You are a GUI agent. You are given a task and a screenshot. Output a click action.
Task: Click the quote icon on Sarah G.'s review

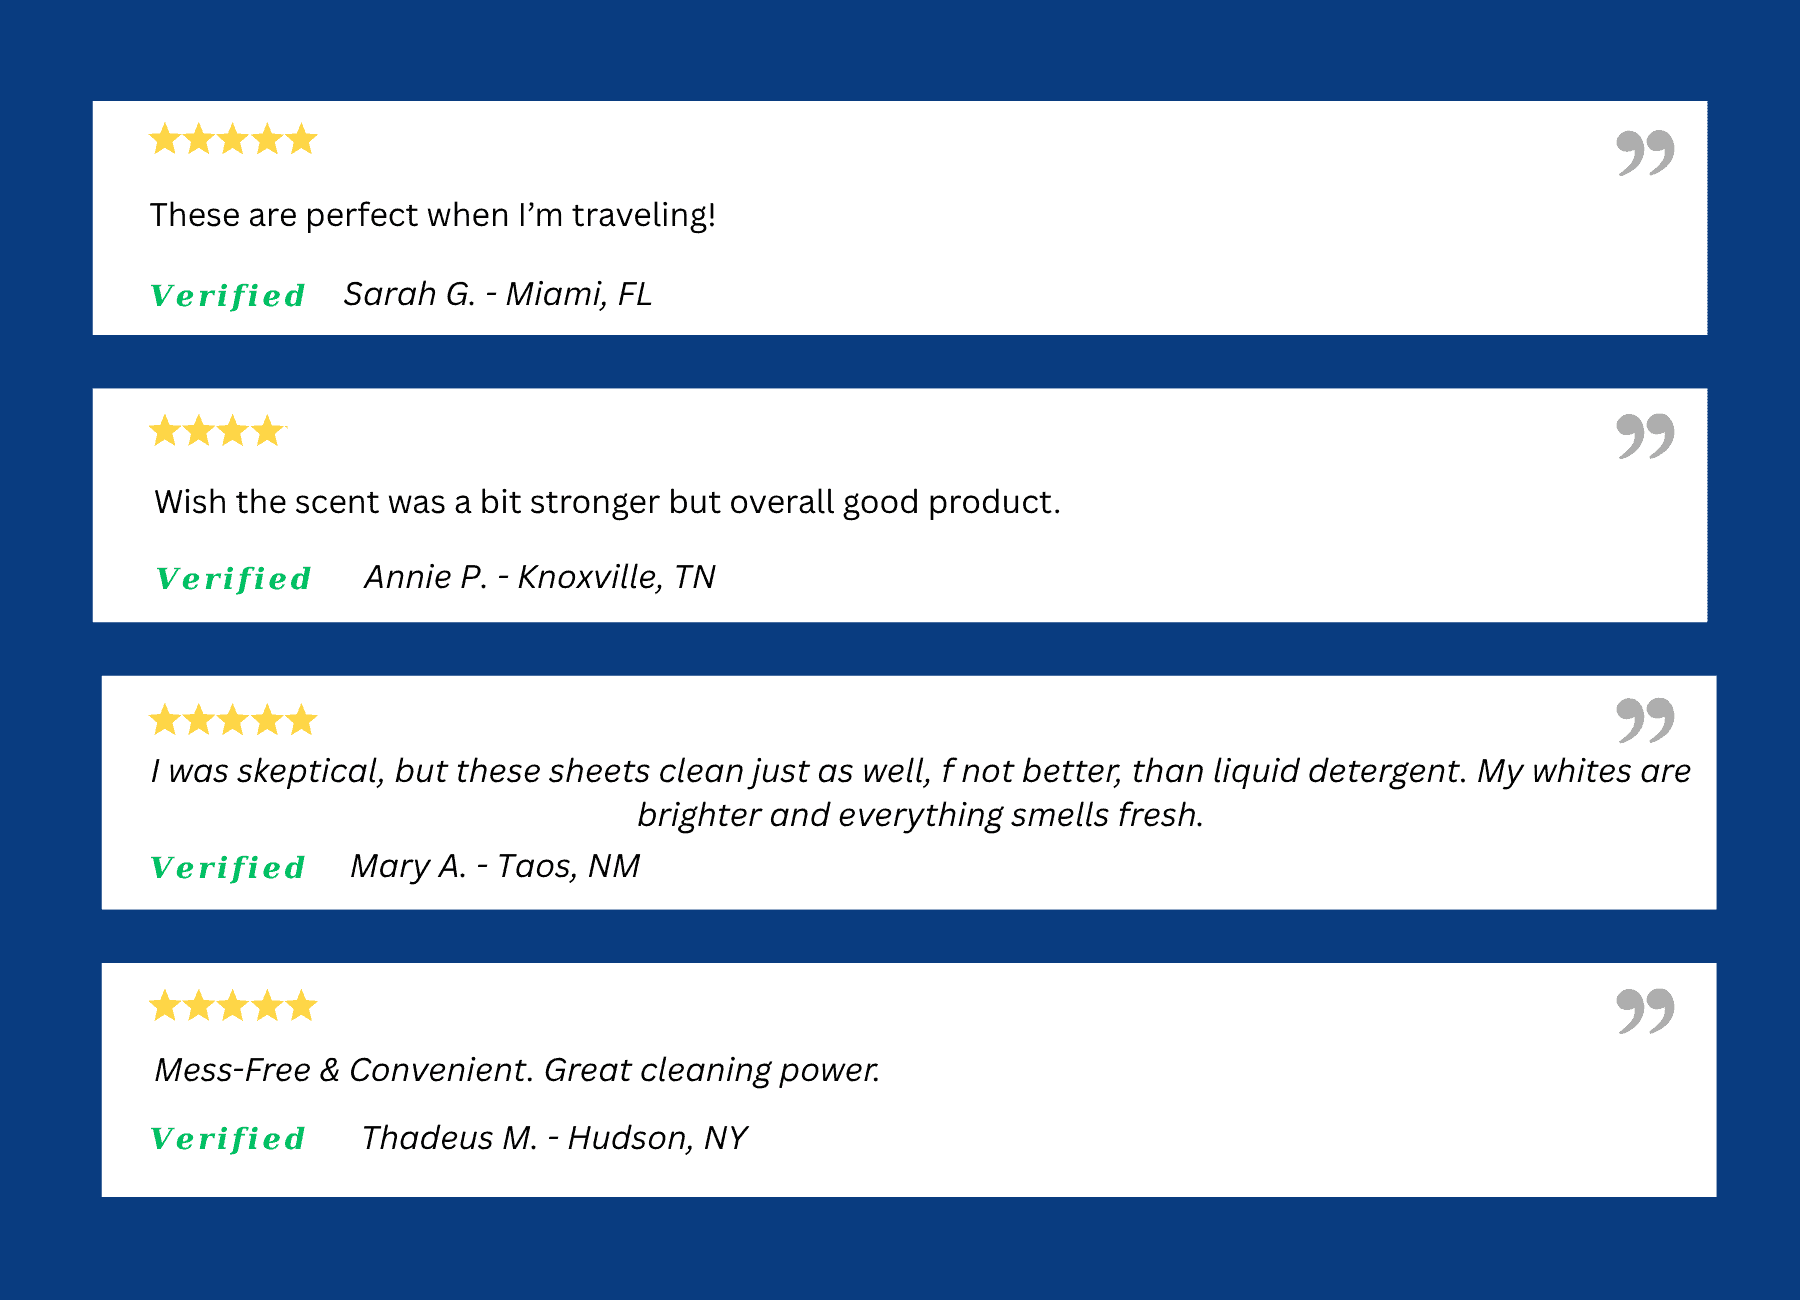click(1645, 152)
